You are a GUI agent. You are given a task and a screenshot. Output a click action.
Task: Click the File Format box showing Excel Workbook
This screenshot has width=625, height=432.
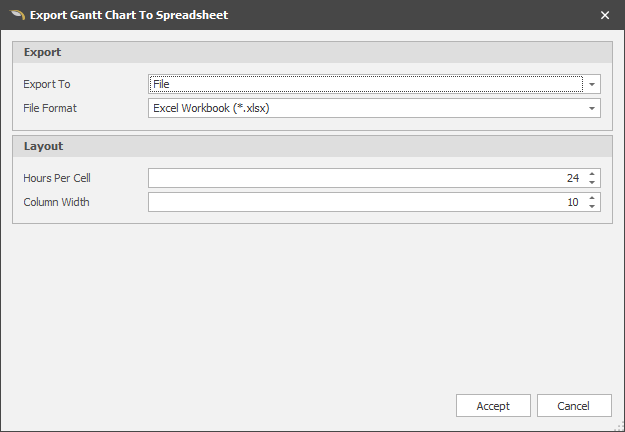click(x=365, y=108)
